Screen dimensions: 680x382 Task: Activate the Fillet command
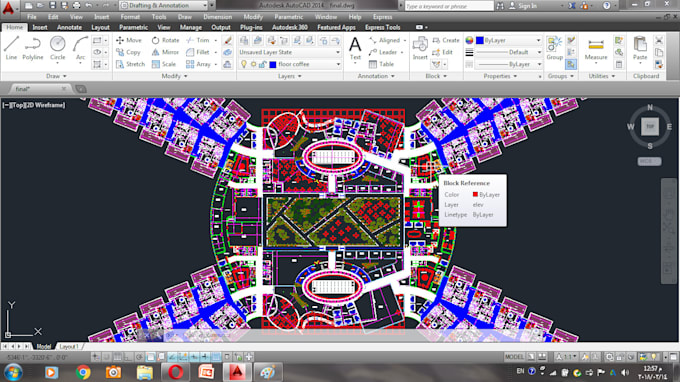click(198, 52)
